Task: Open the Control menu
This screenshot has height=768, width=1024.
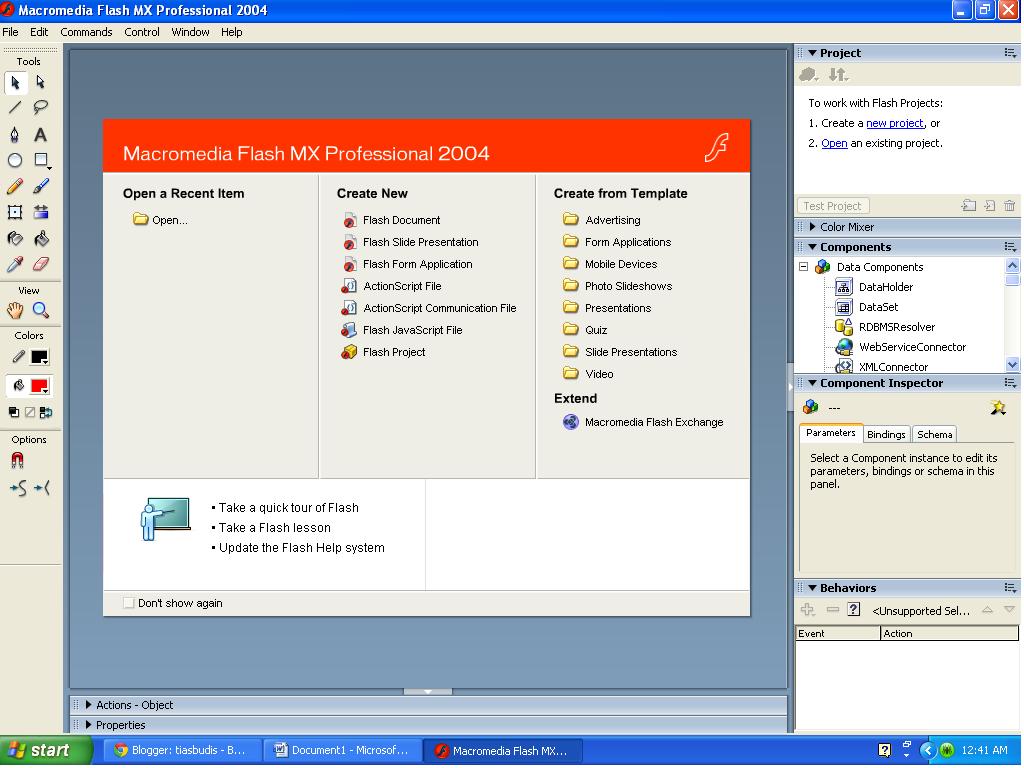Action: point(142,32)
